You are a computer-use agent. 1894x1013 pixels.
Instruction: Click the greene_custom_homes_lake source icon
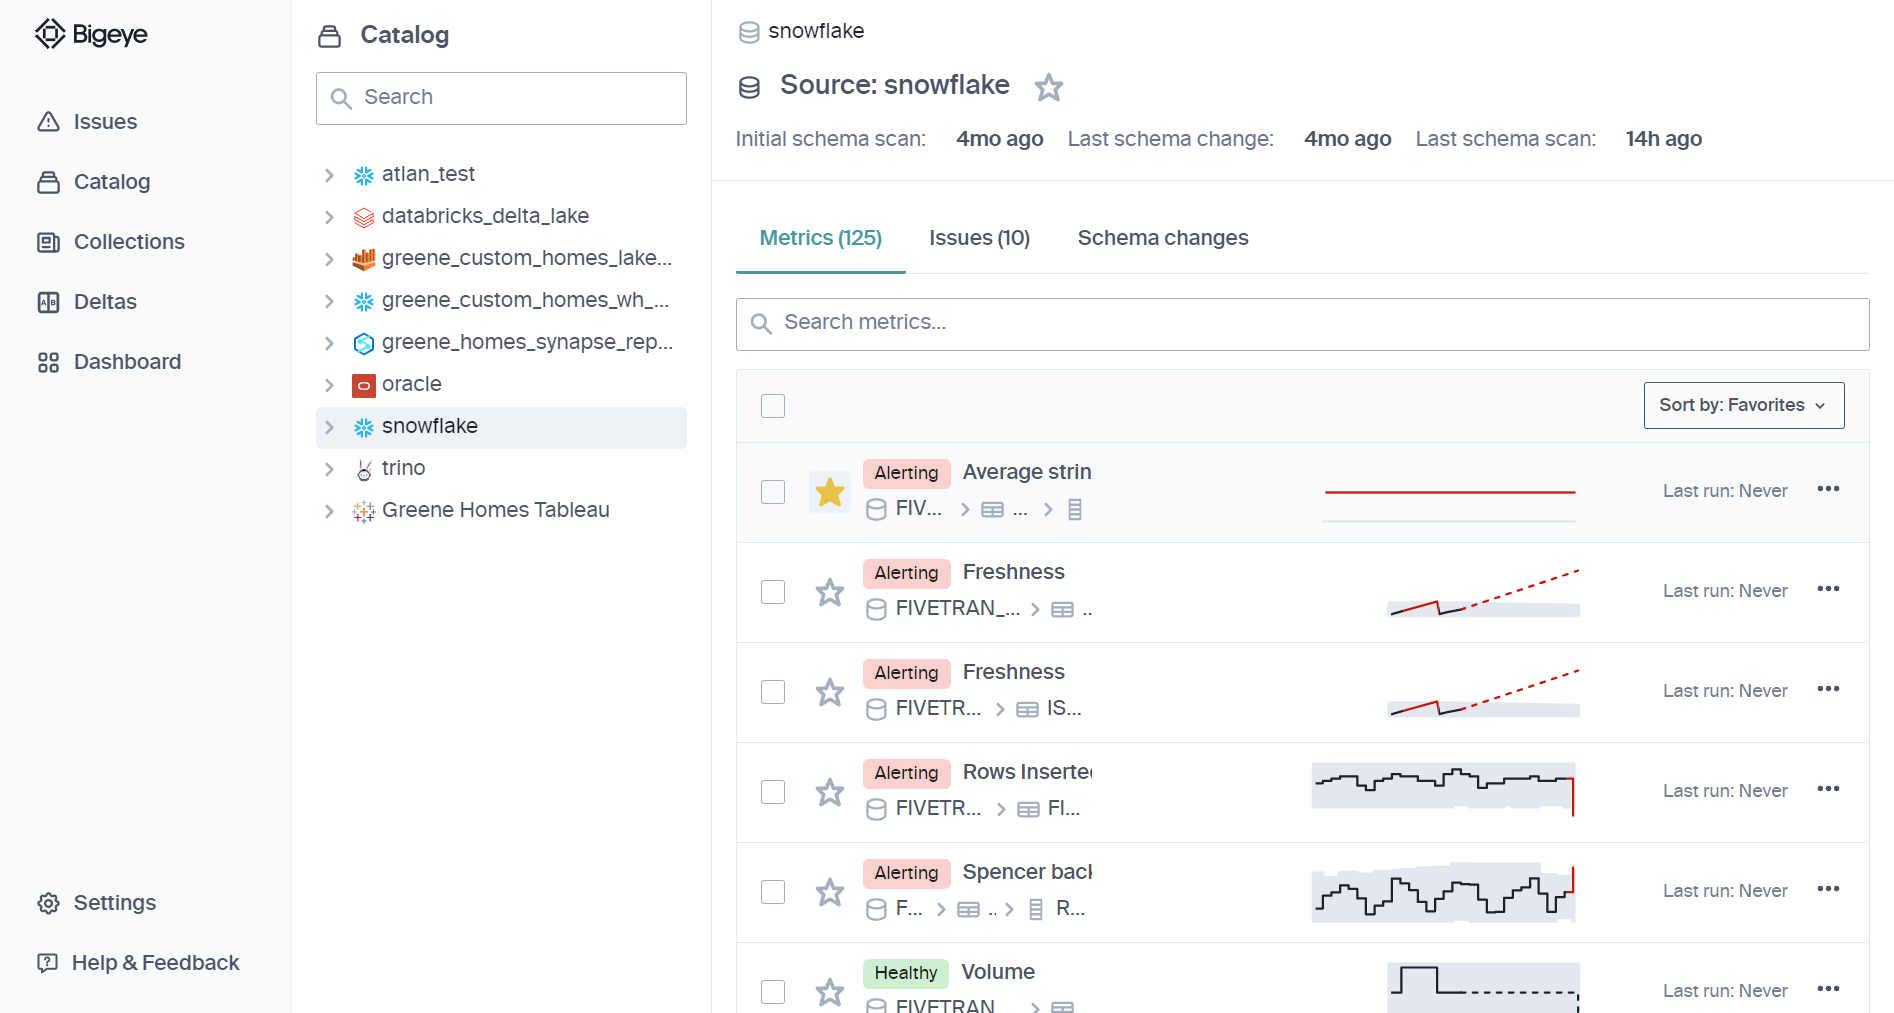[364, 259]
